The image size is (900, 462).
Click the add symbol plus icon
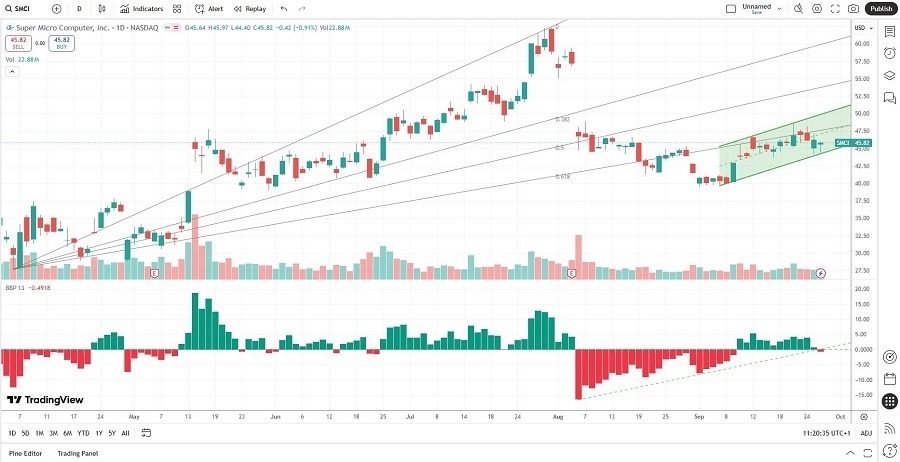[x=56, y=8]
